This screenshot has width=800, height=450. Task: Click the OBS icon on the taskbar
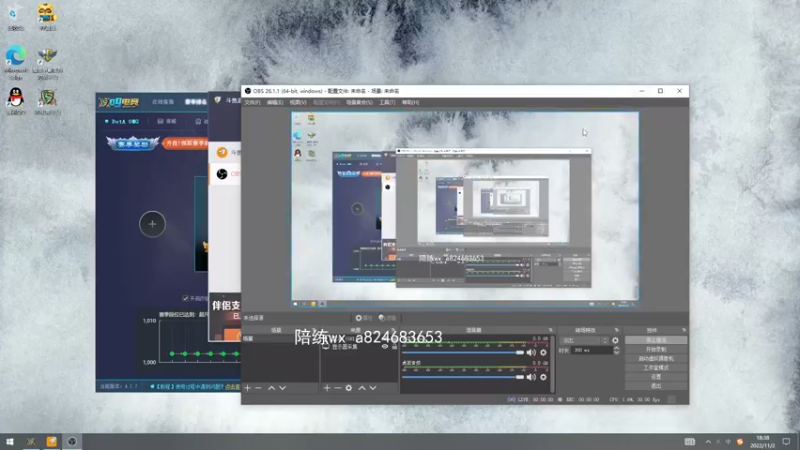[72, 441]
